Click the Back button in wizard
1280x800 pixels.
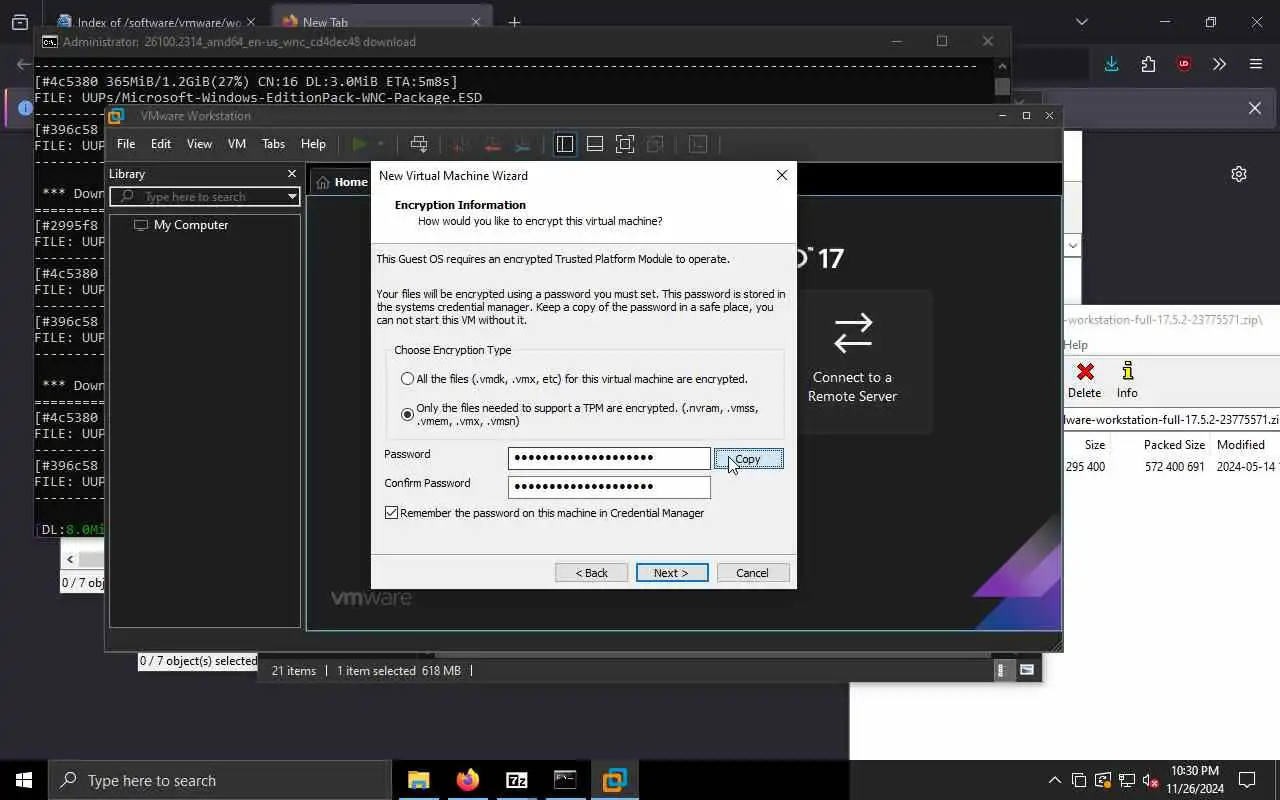coord(591,573)
